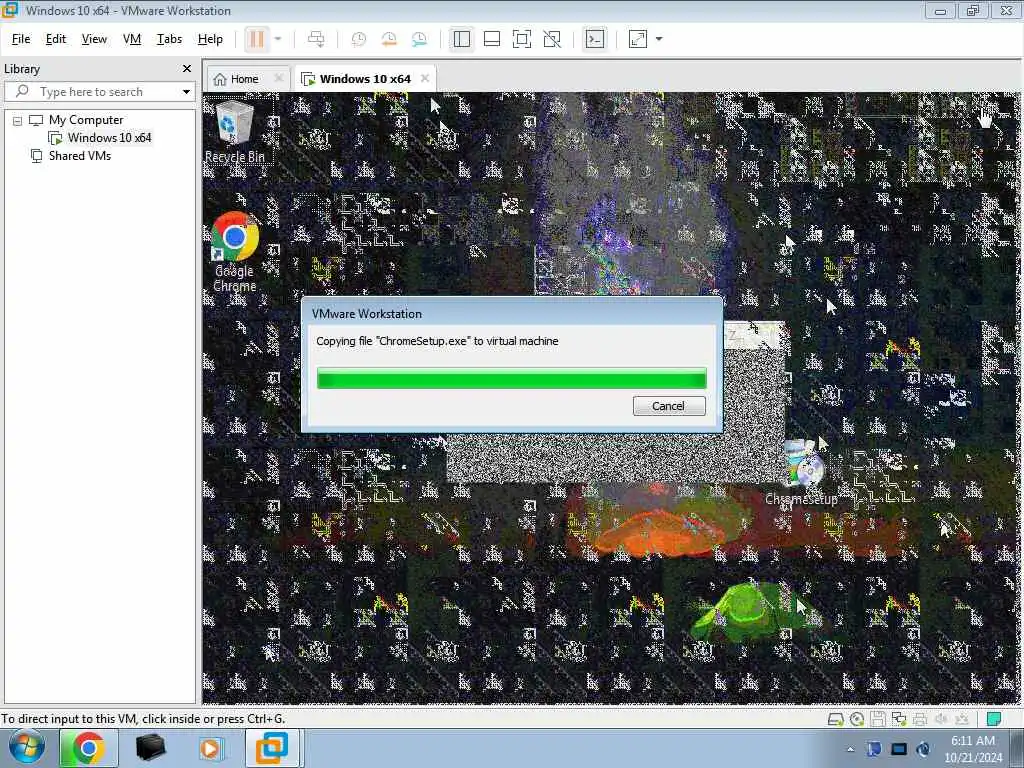Close the Library panel
The width and height of the screenshot is (1024, 768).
pyautogui.click(x=187, y=69)
